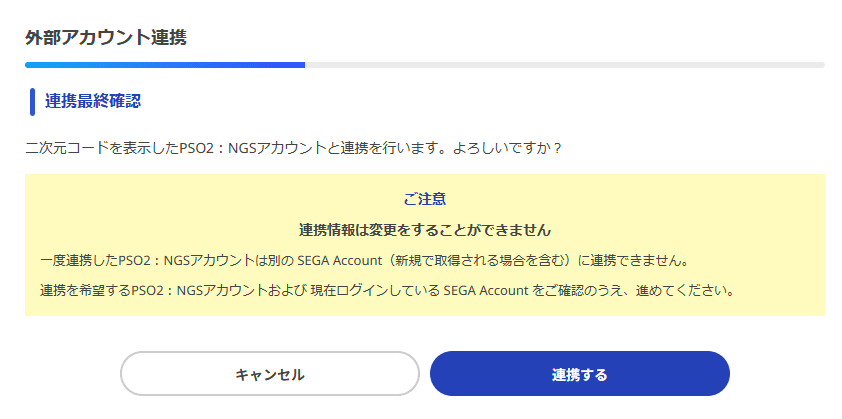The height and width of the screenshot is (419, 842).
Task: Click the notice line starting with 連携を希望する
Action: click(x=387, y=292)
